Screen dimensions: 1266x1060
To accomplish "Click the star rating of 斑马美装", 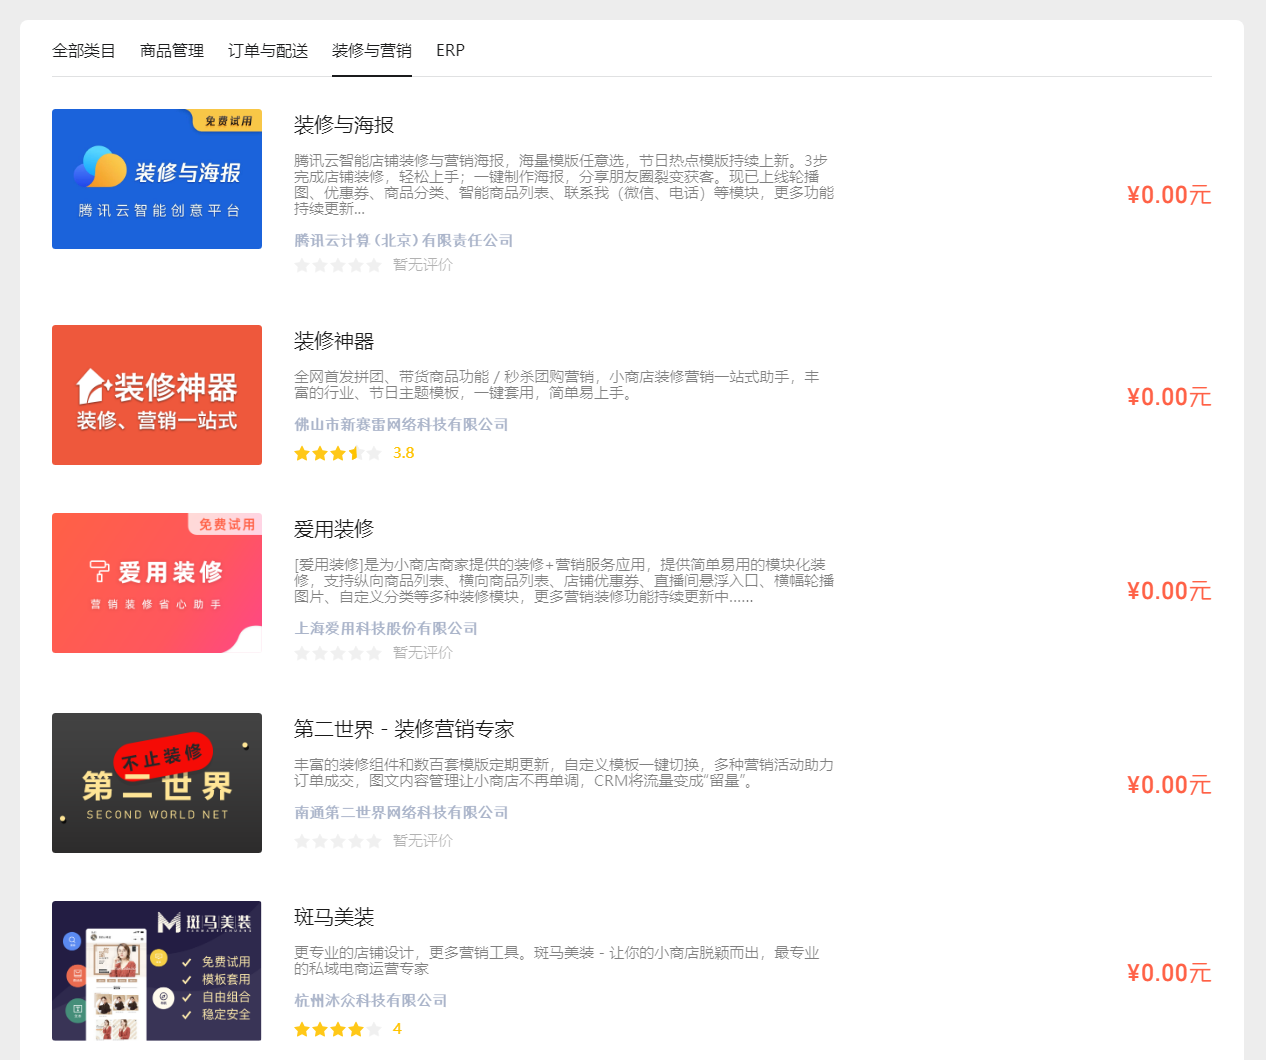I will click(x=338, y=1029).
